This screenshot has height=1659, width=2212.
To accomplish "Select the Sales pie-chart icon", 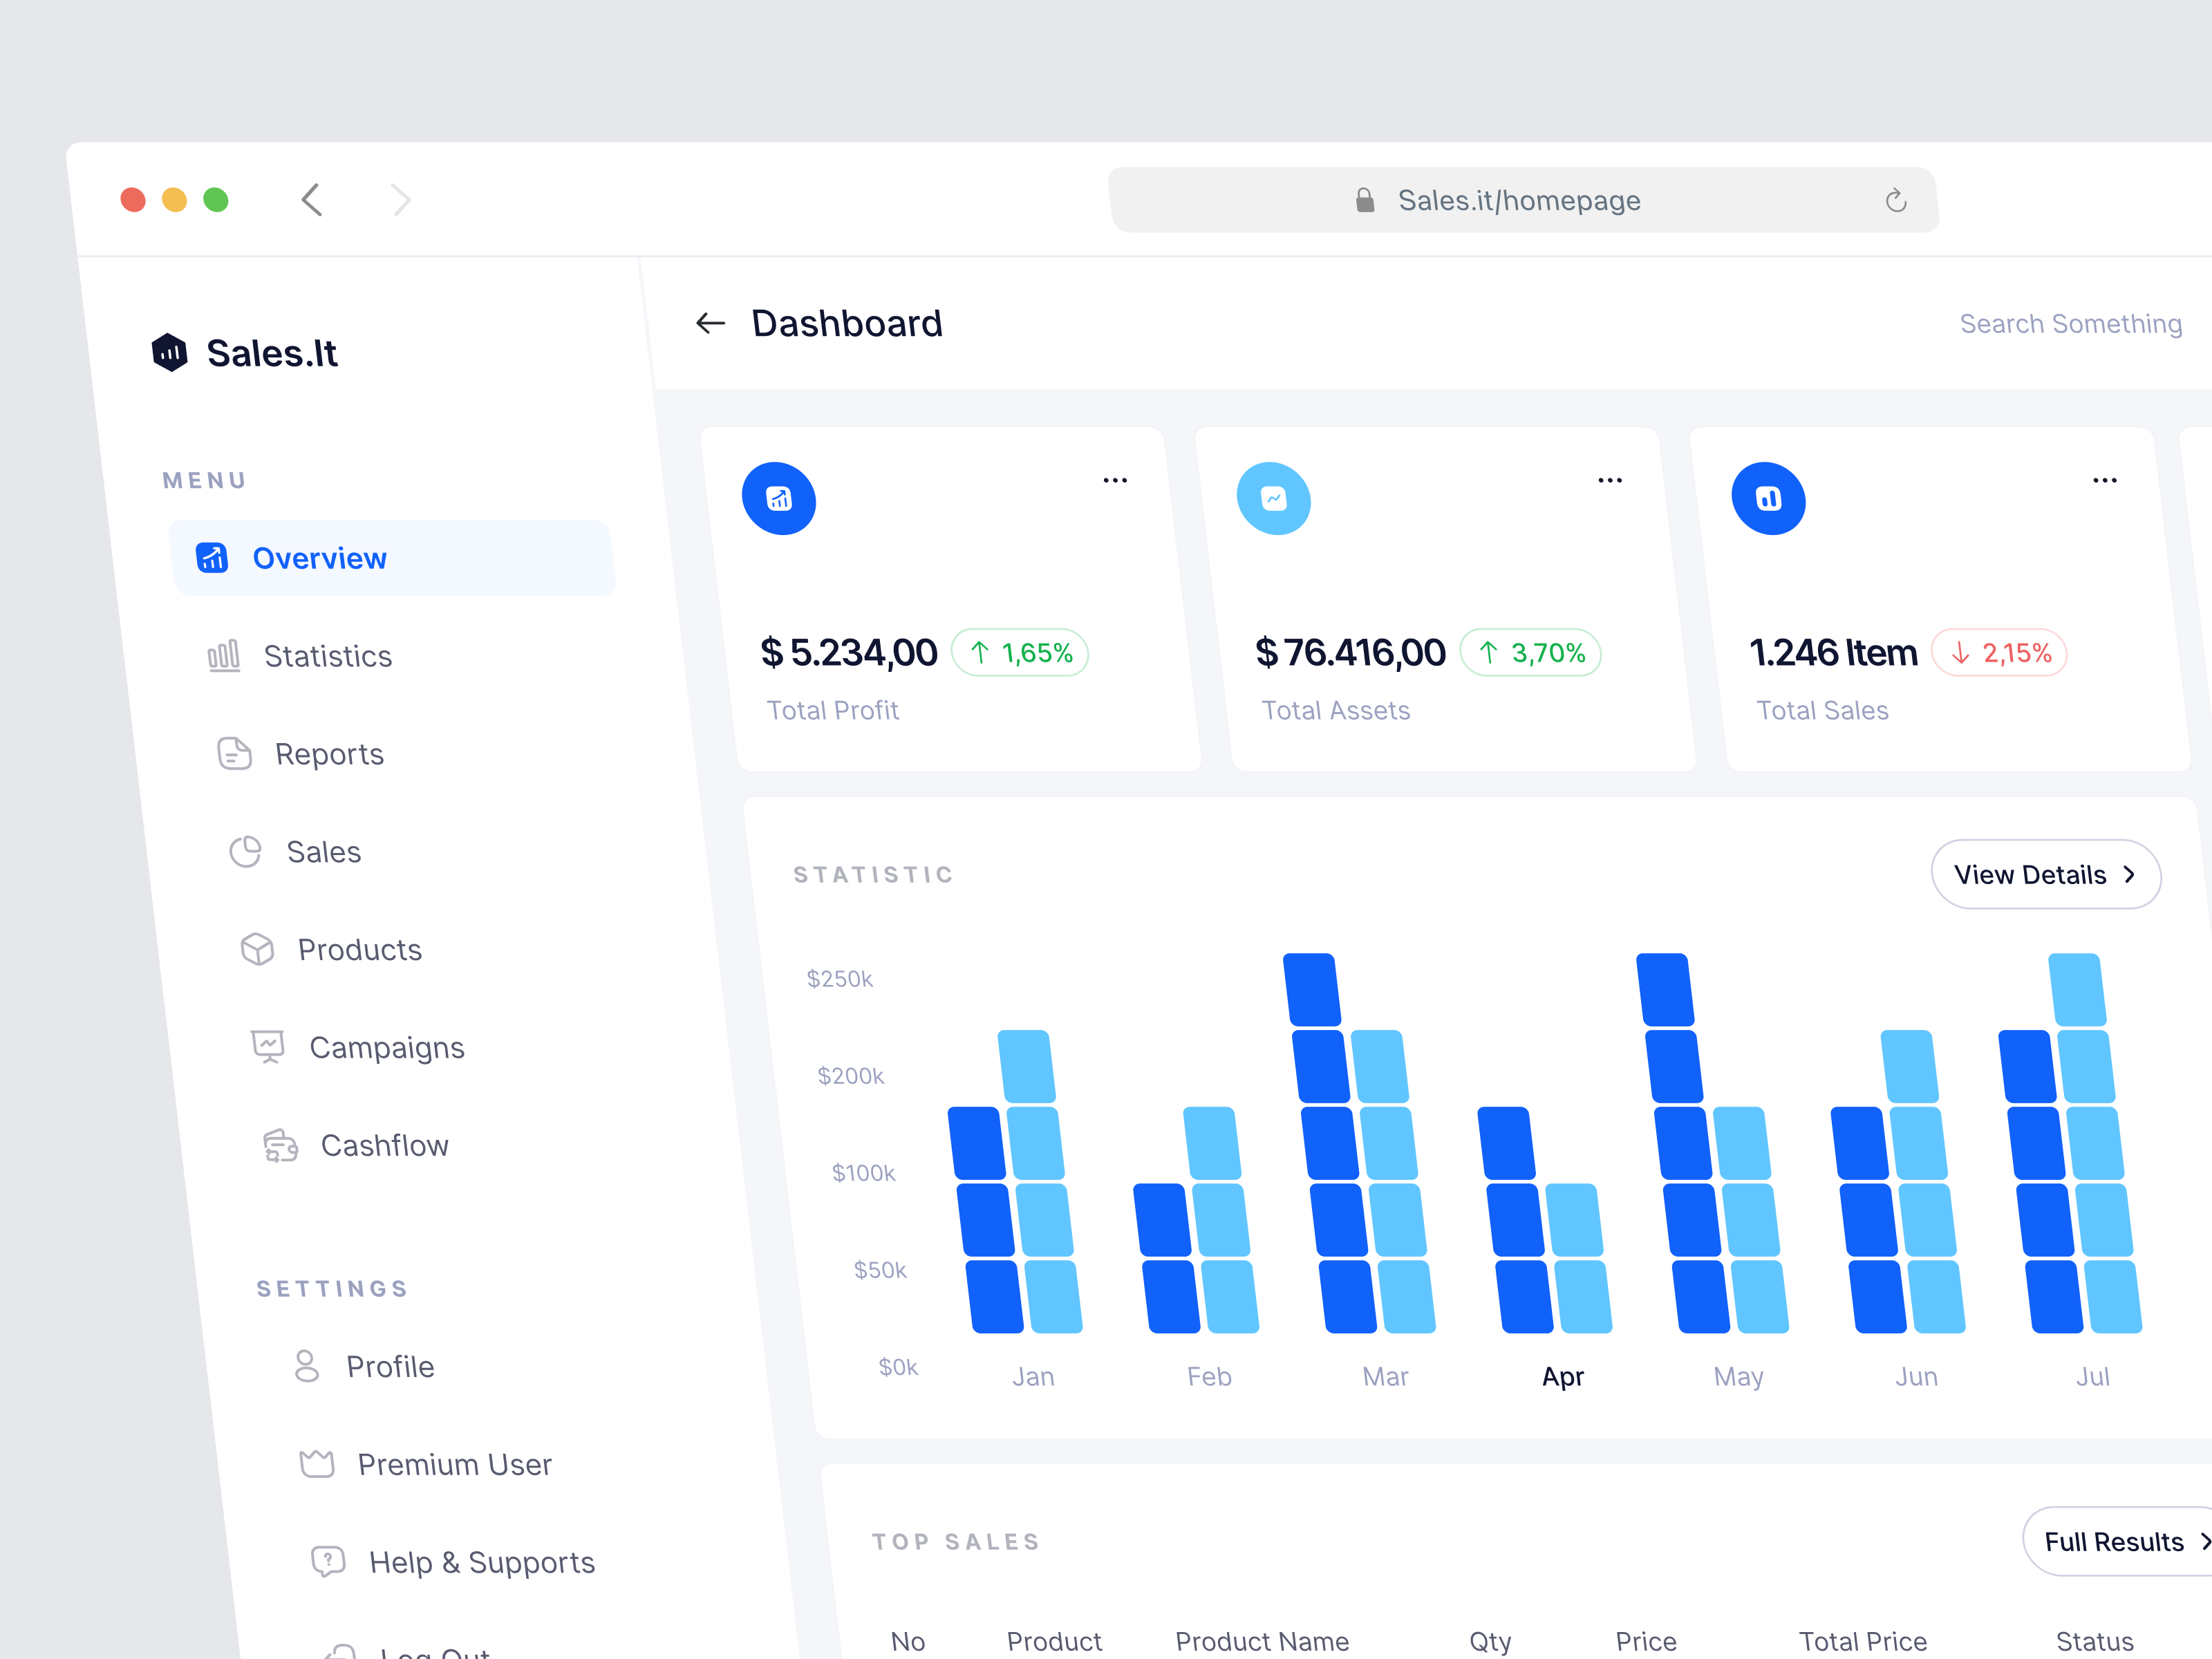I will coord(247,851).
